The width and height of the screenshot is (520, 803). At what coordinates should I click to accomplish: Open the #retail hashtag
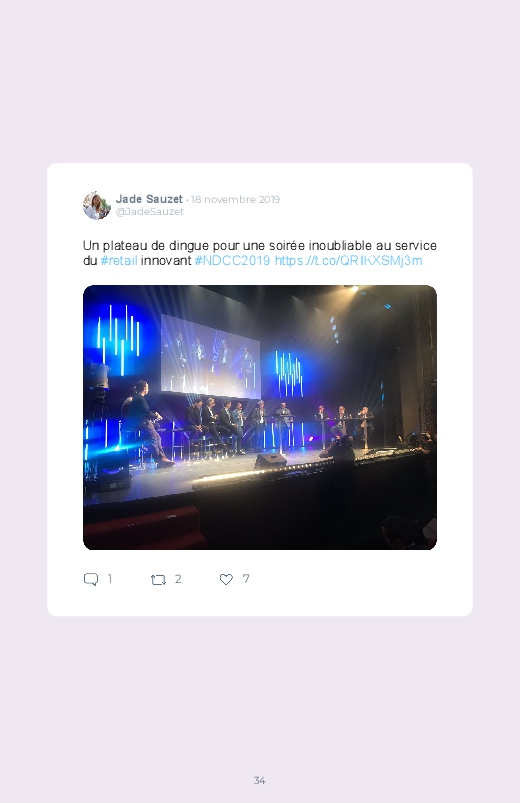tap(119, 261)
